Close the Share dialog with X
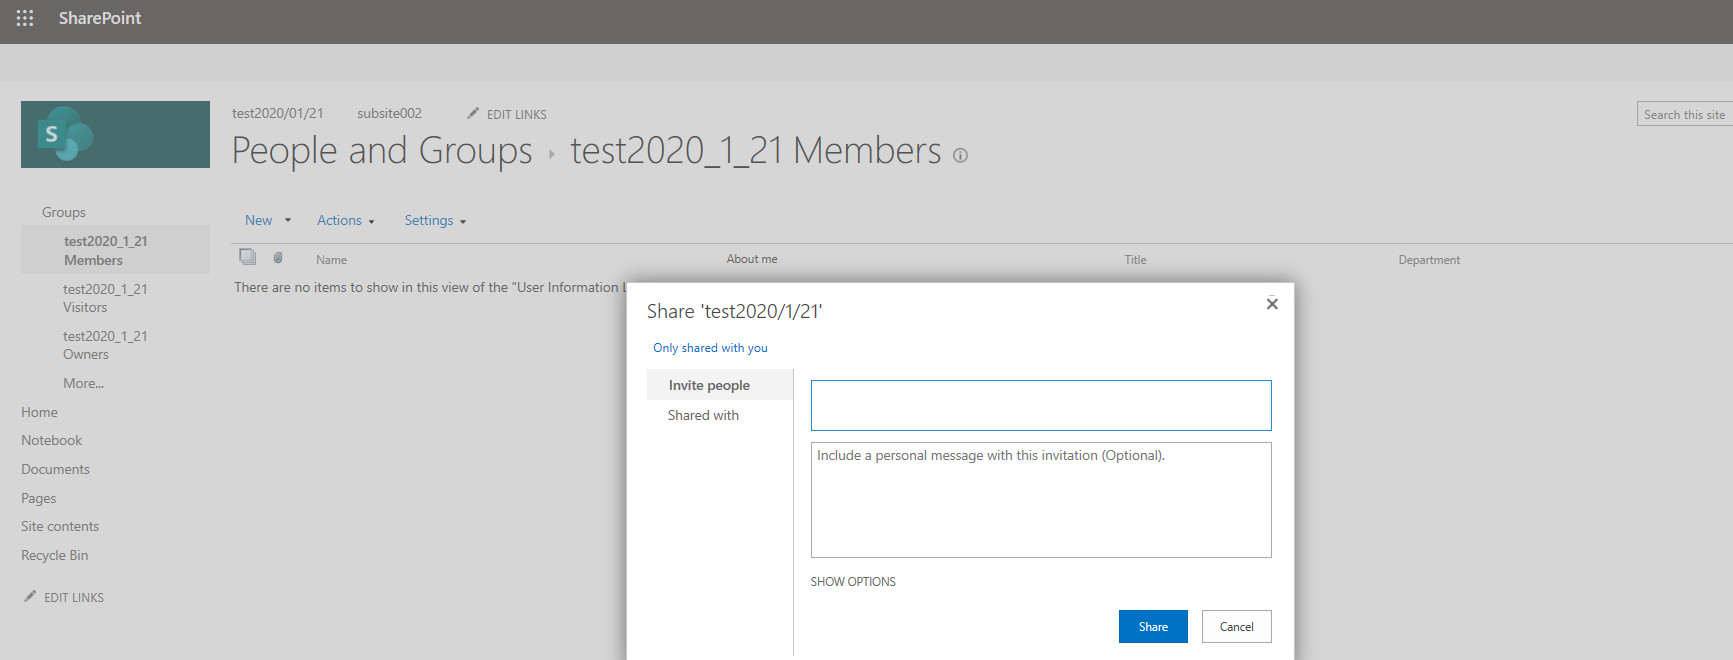Screen dimensions: 1733x660 pos(1272,303)
